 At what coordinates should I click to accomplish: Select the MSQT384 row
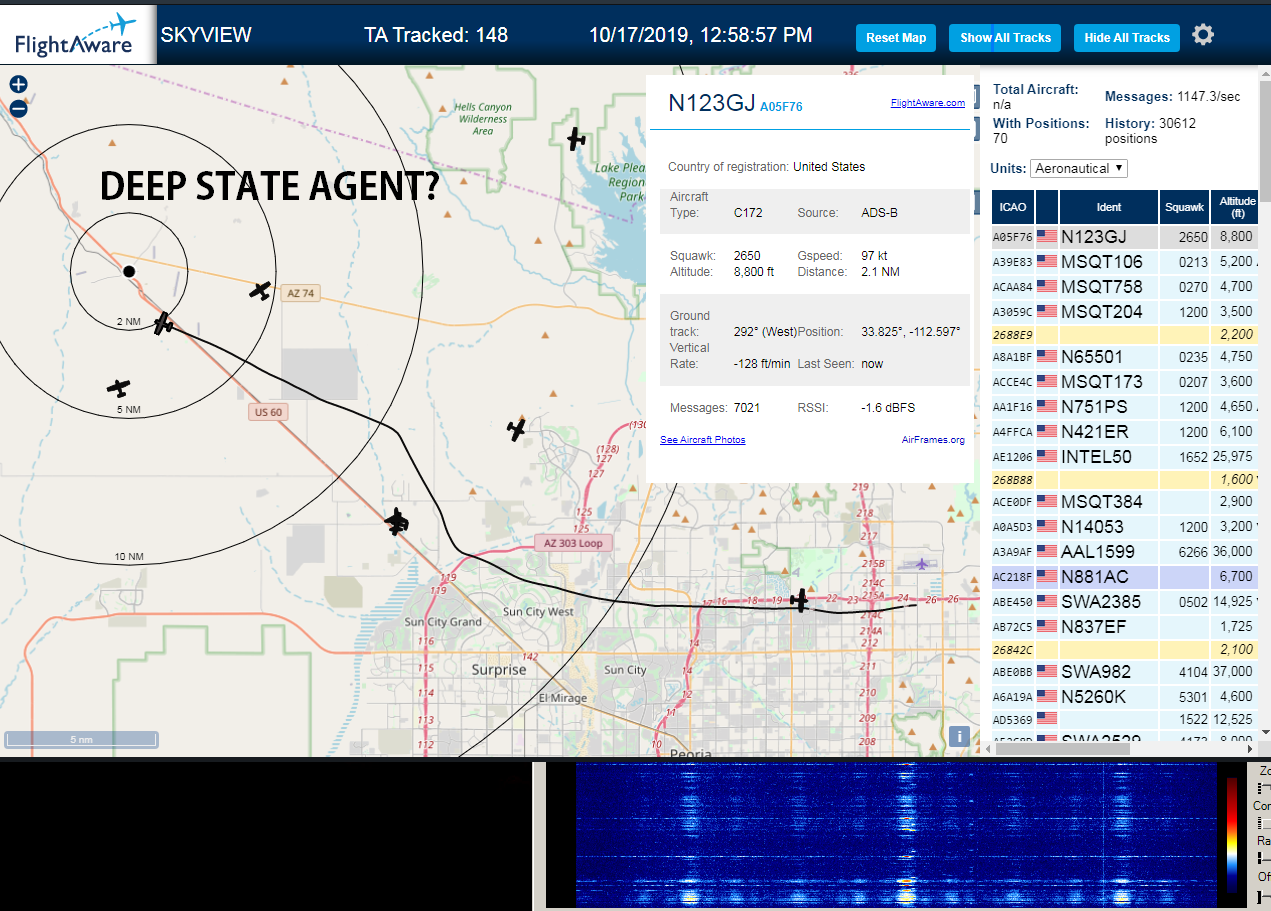pos(1125,502)
